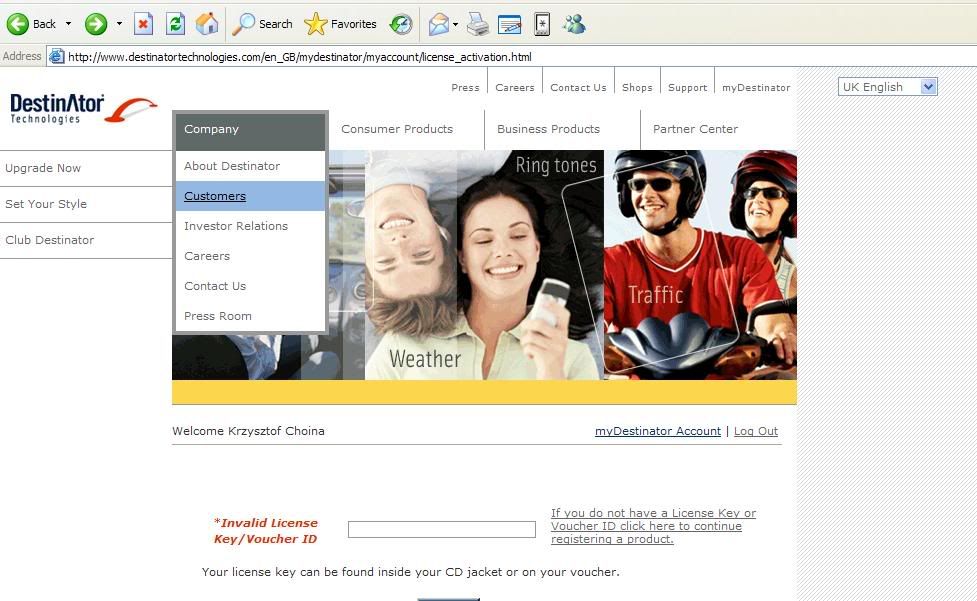Open the Favorites star button

tap(340, 24)
